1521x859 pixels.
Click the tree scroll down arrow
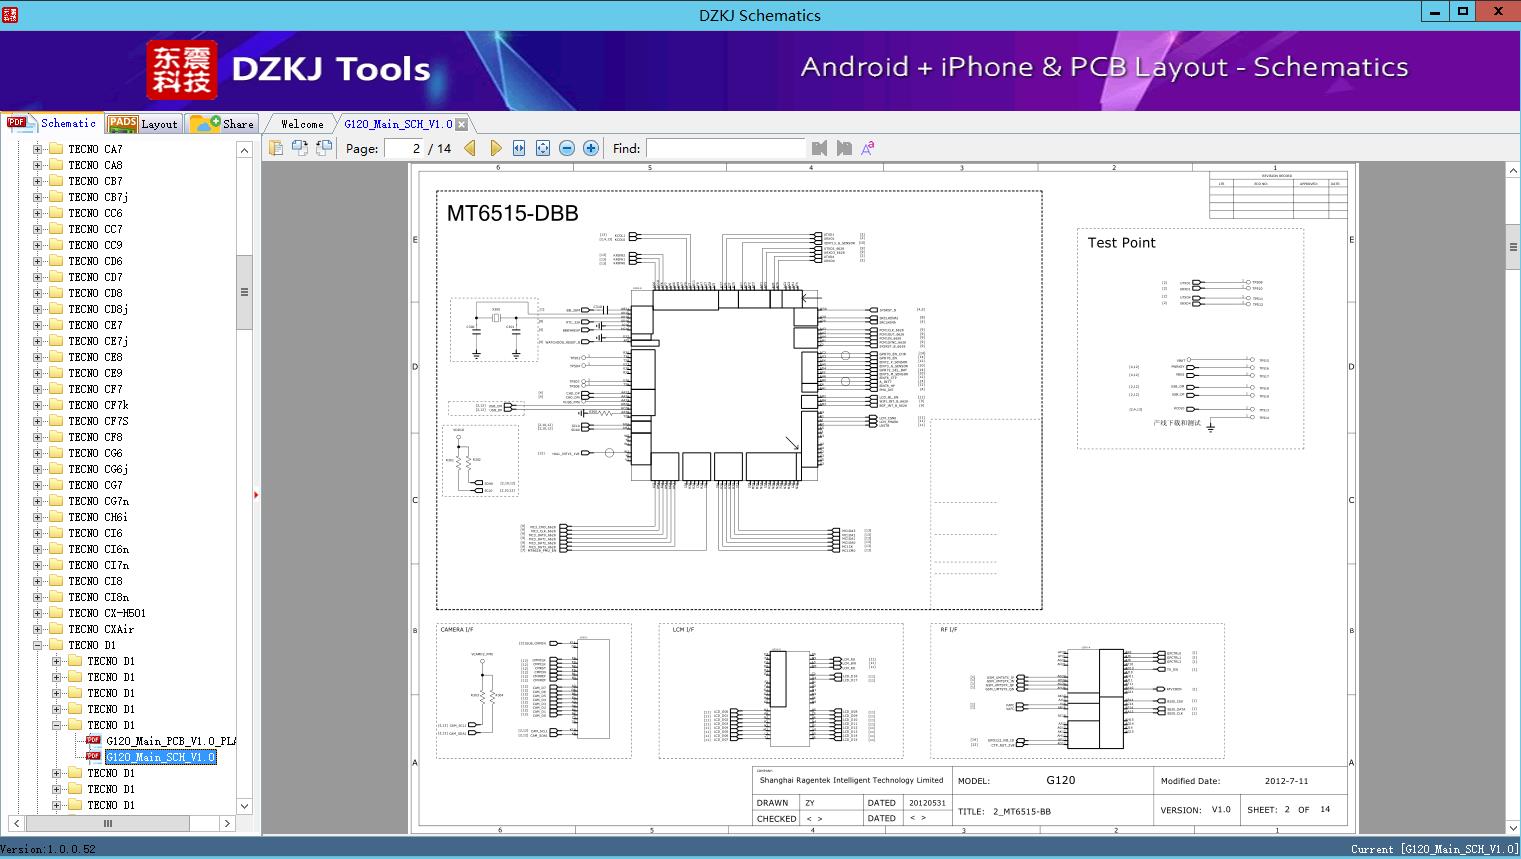point(244,805)
